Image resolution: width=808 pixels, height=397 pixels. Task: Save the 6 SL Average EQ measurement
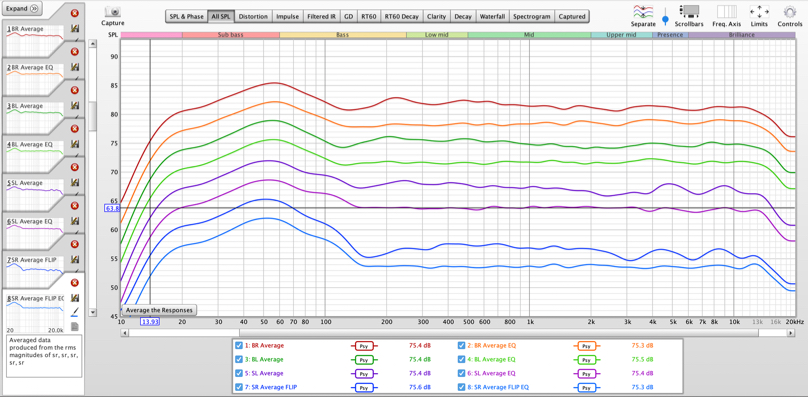click(75, 221)
